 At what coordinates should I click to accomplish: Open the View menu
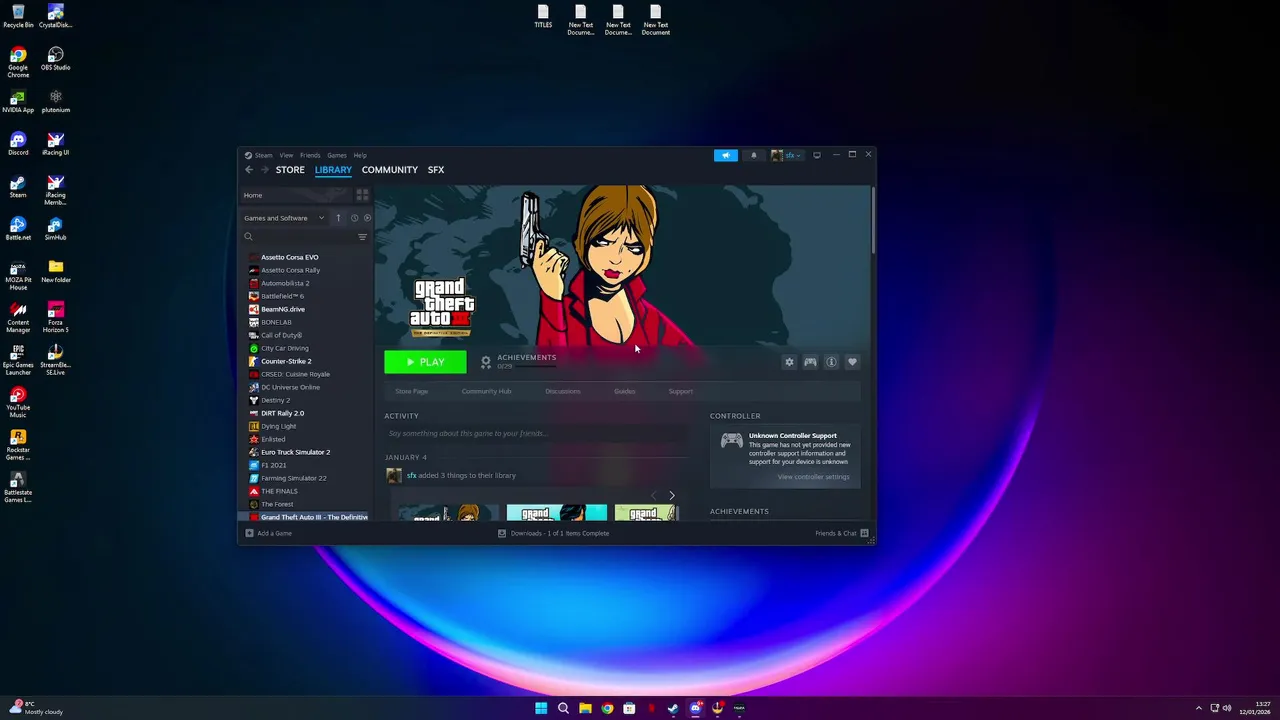[286, 155]
